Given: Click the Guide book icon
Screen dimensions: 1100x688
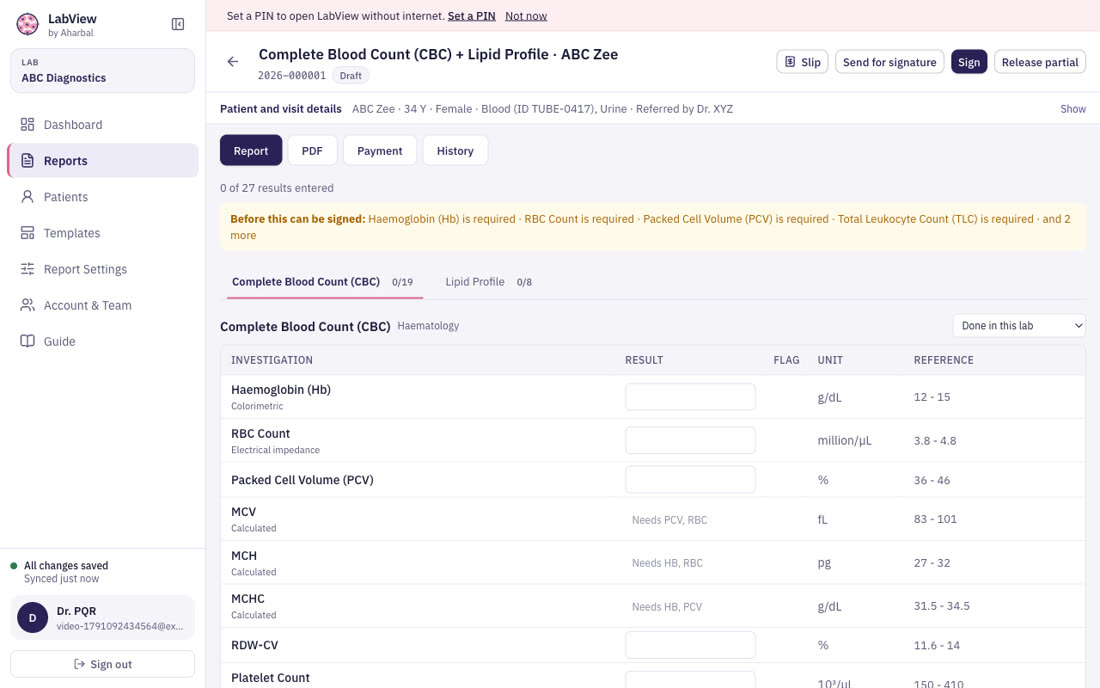Looking at the screenshot, I should 27,341.
